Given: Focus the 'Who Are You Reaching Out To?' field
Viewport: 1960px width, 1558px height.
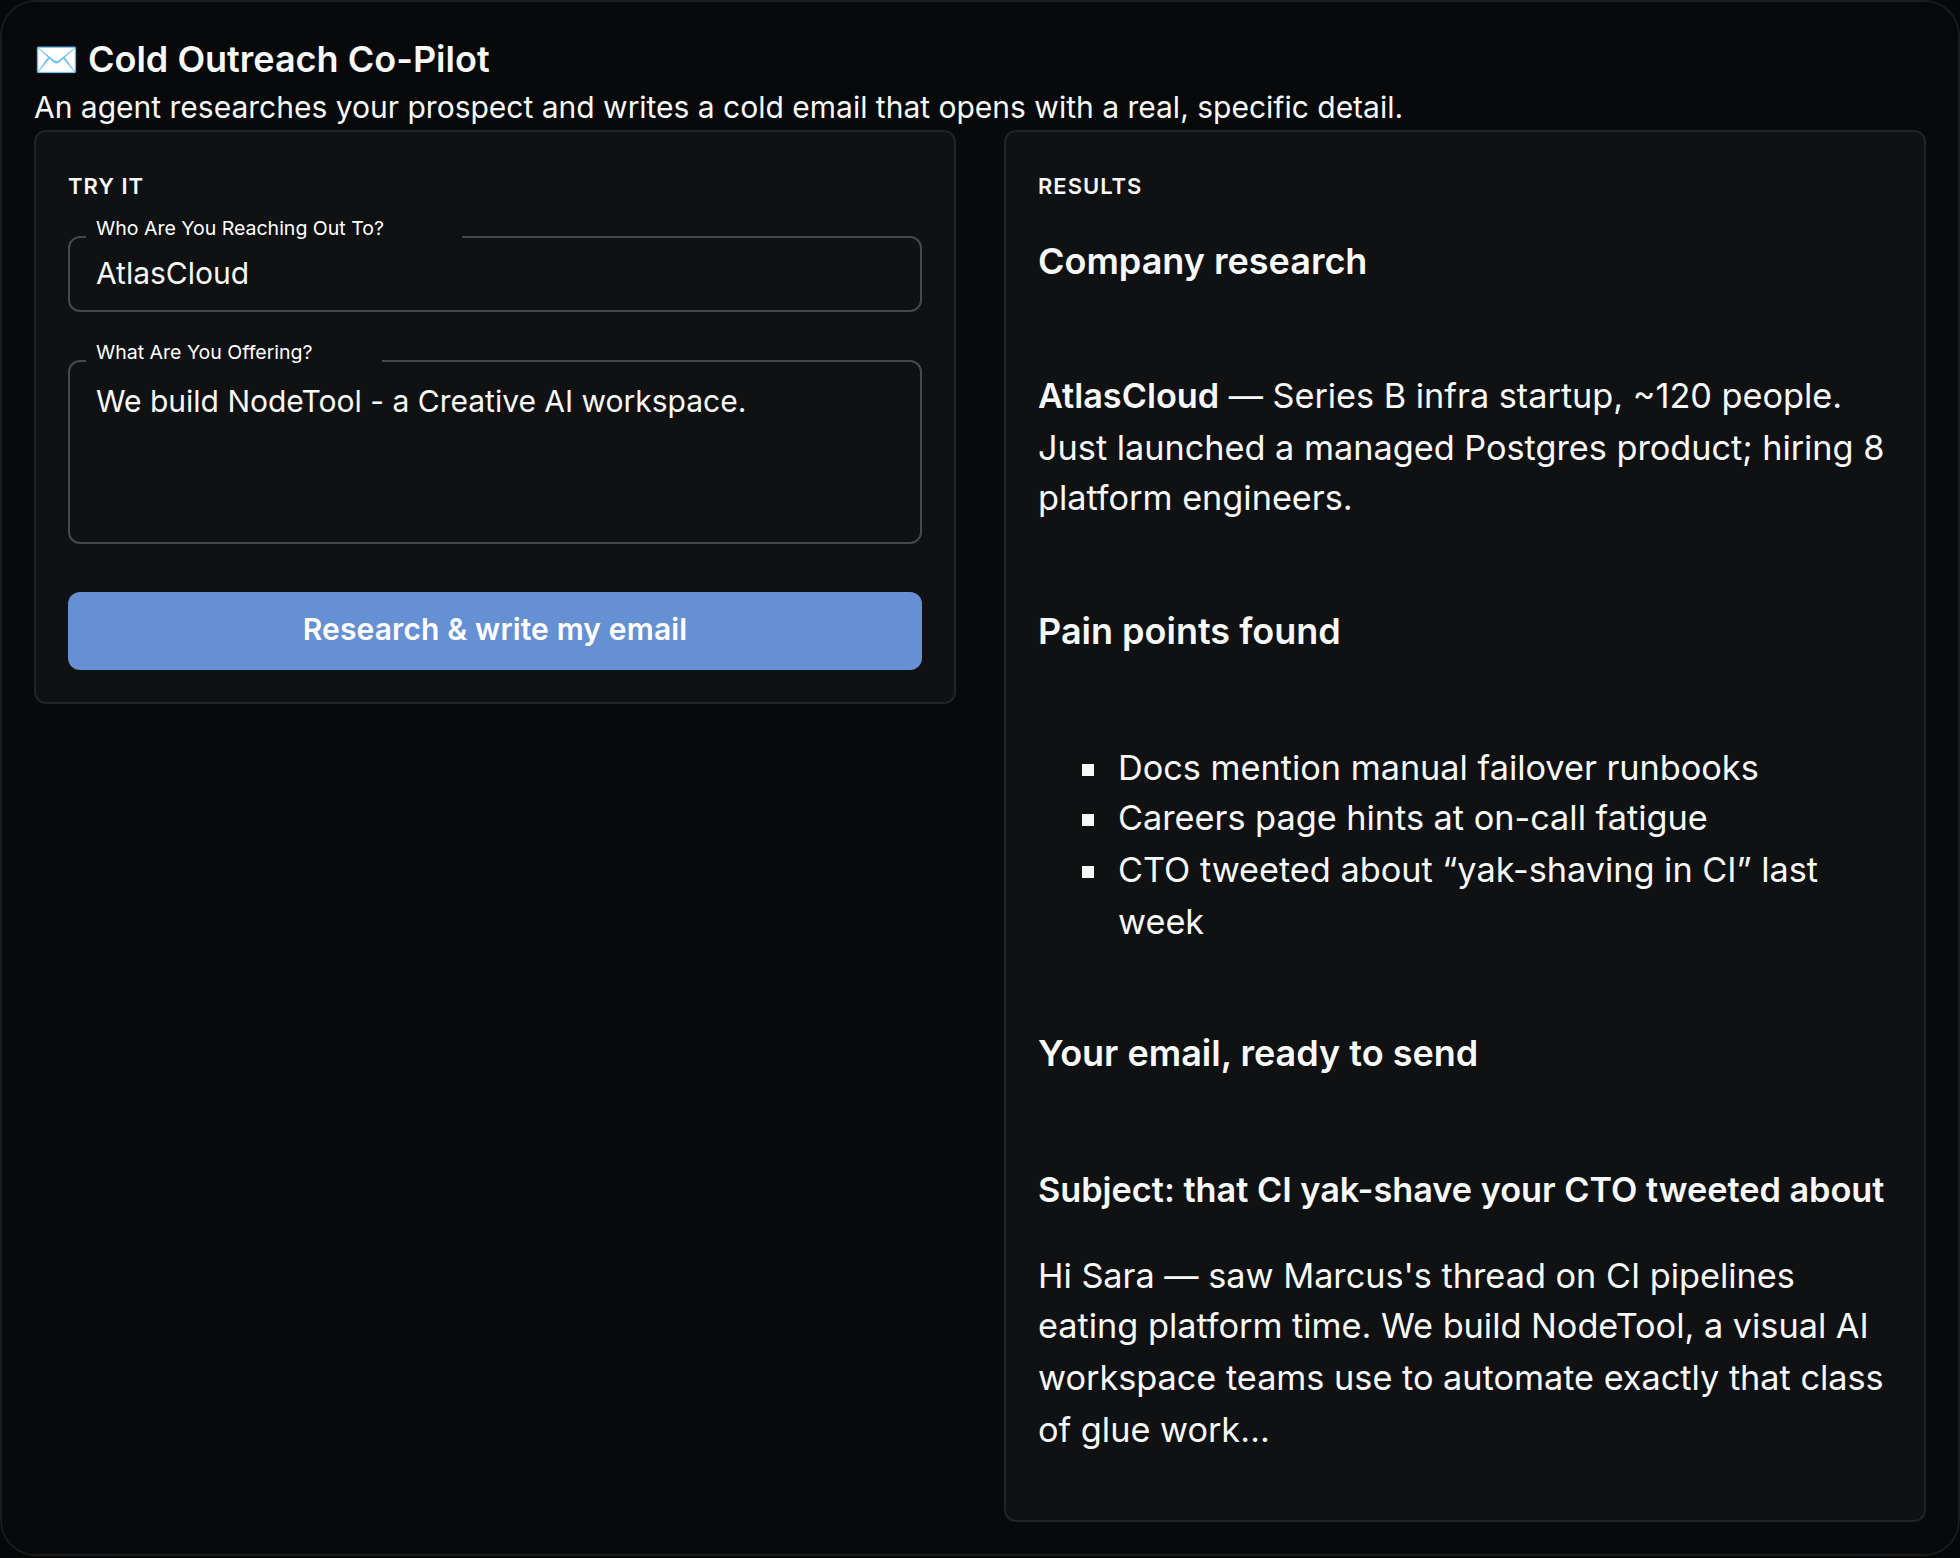Looking at the screenshot, I should coord(494,274).
